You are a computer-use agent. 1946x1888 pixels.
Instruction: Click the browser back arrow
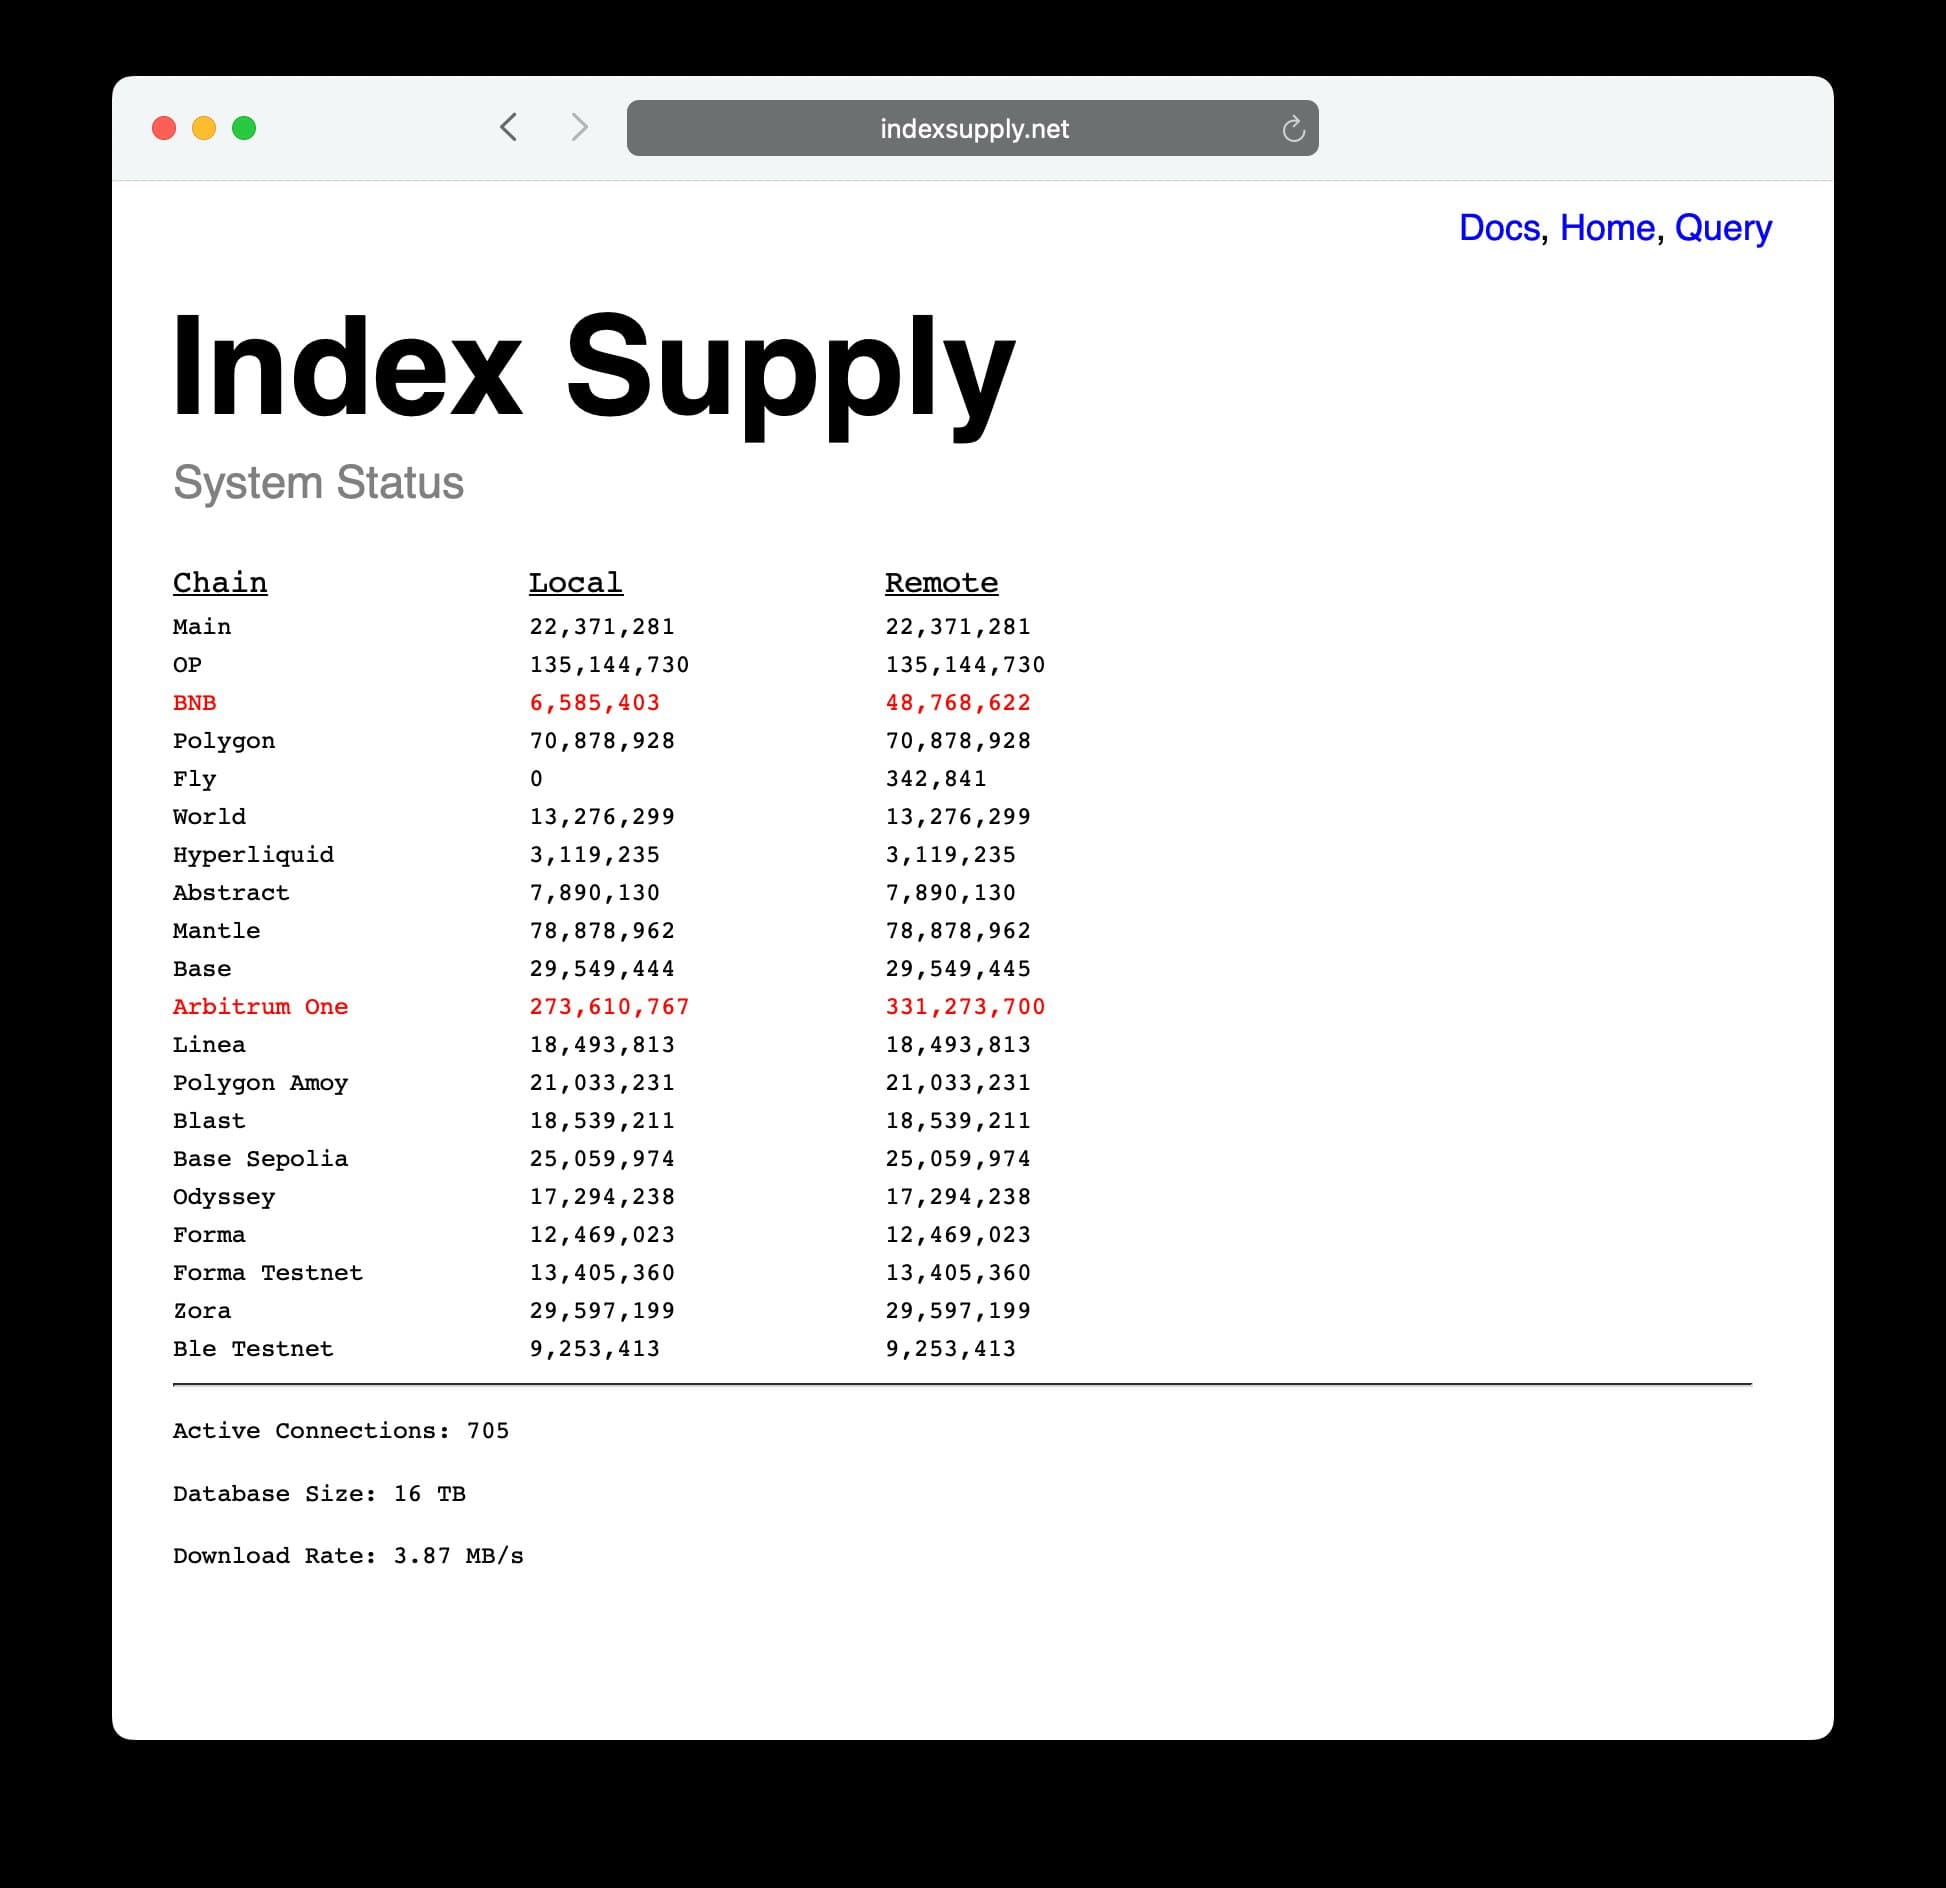pyautogui.click(x=508, y=128)
